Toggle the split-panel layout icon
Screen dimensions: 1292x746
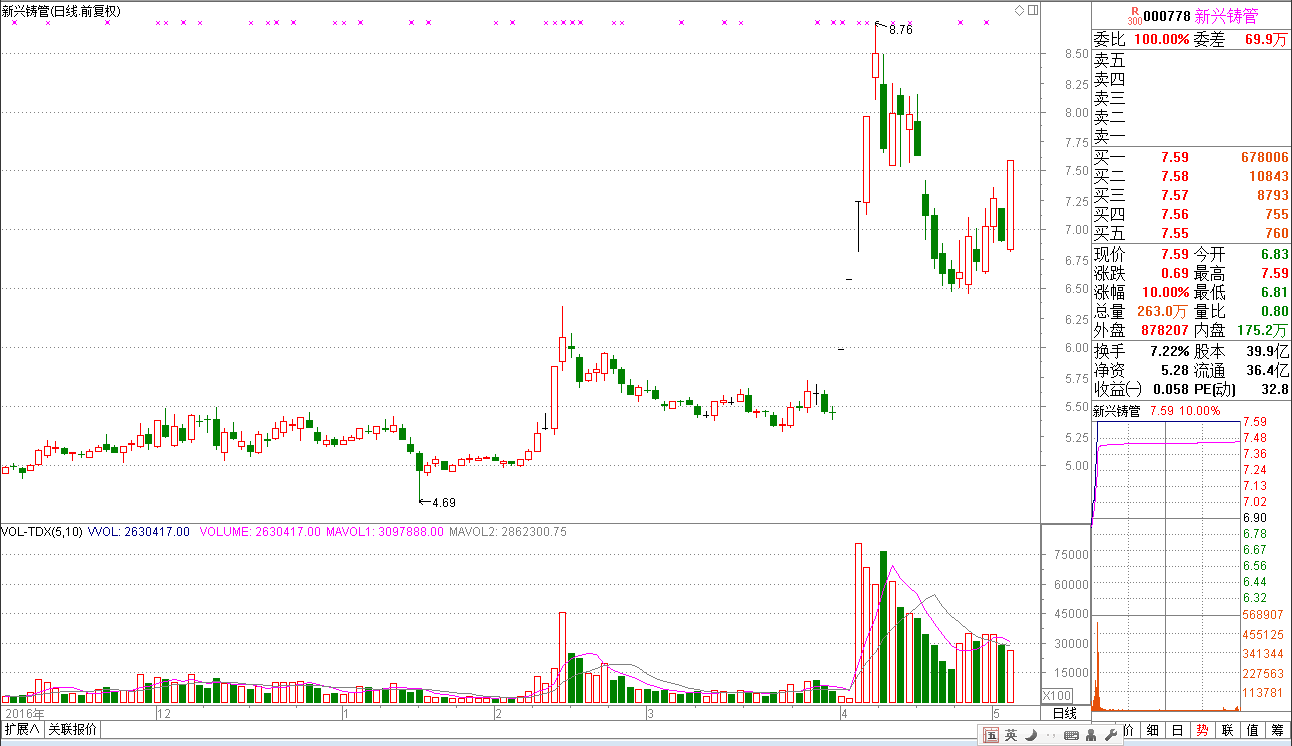tap(1033, 10)
